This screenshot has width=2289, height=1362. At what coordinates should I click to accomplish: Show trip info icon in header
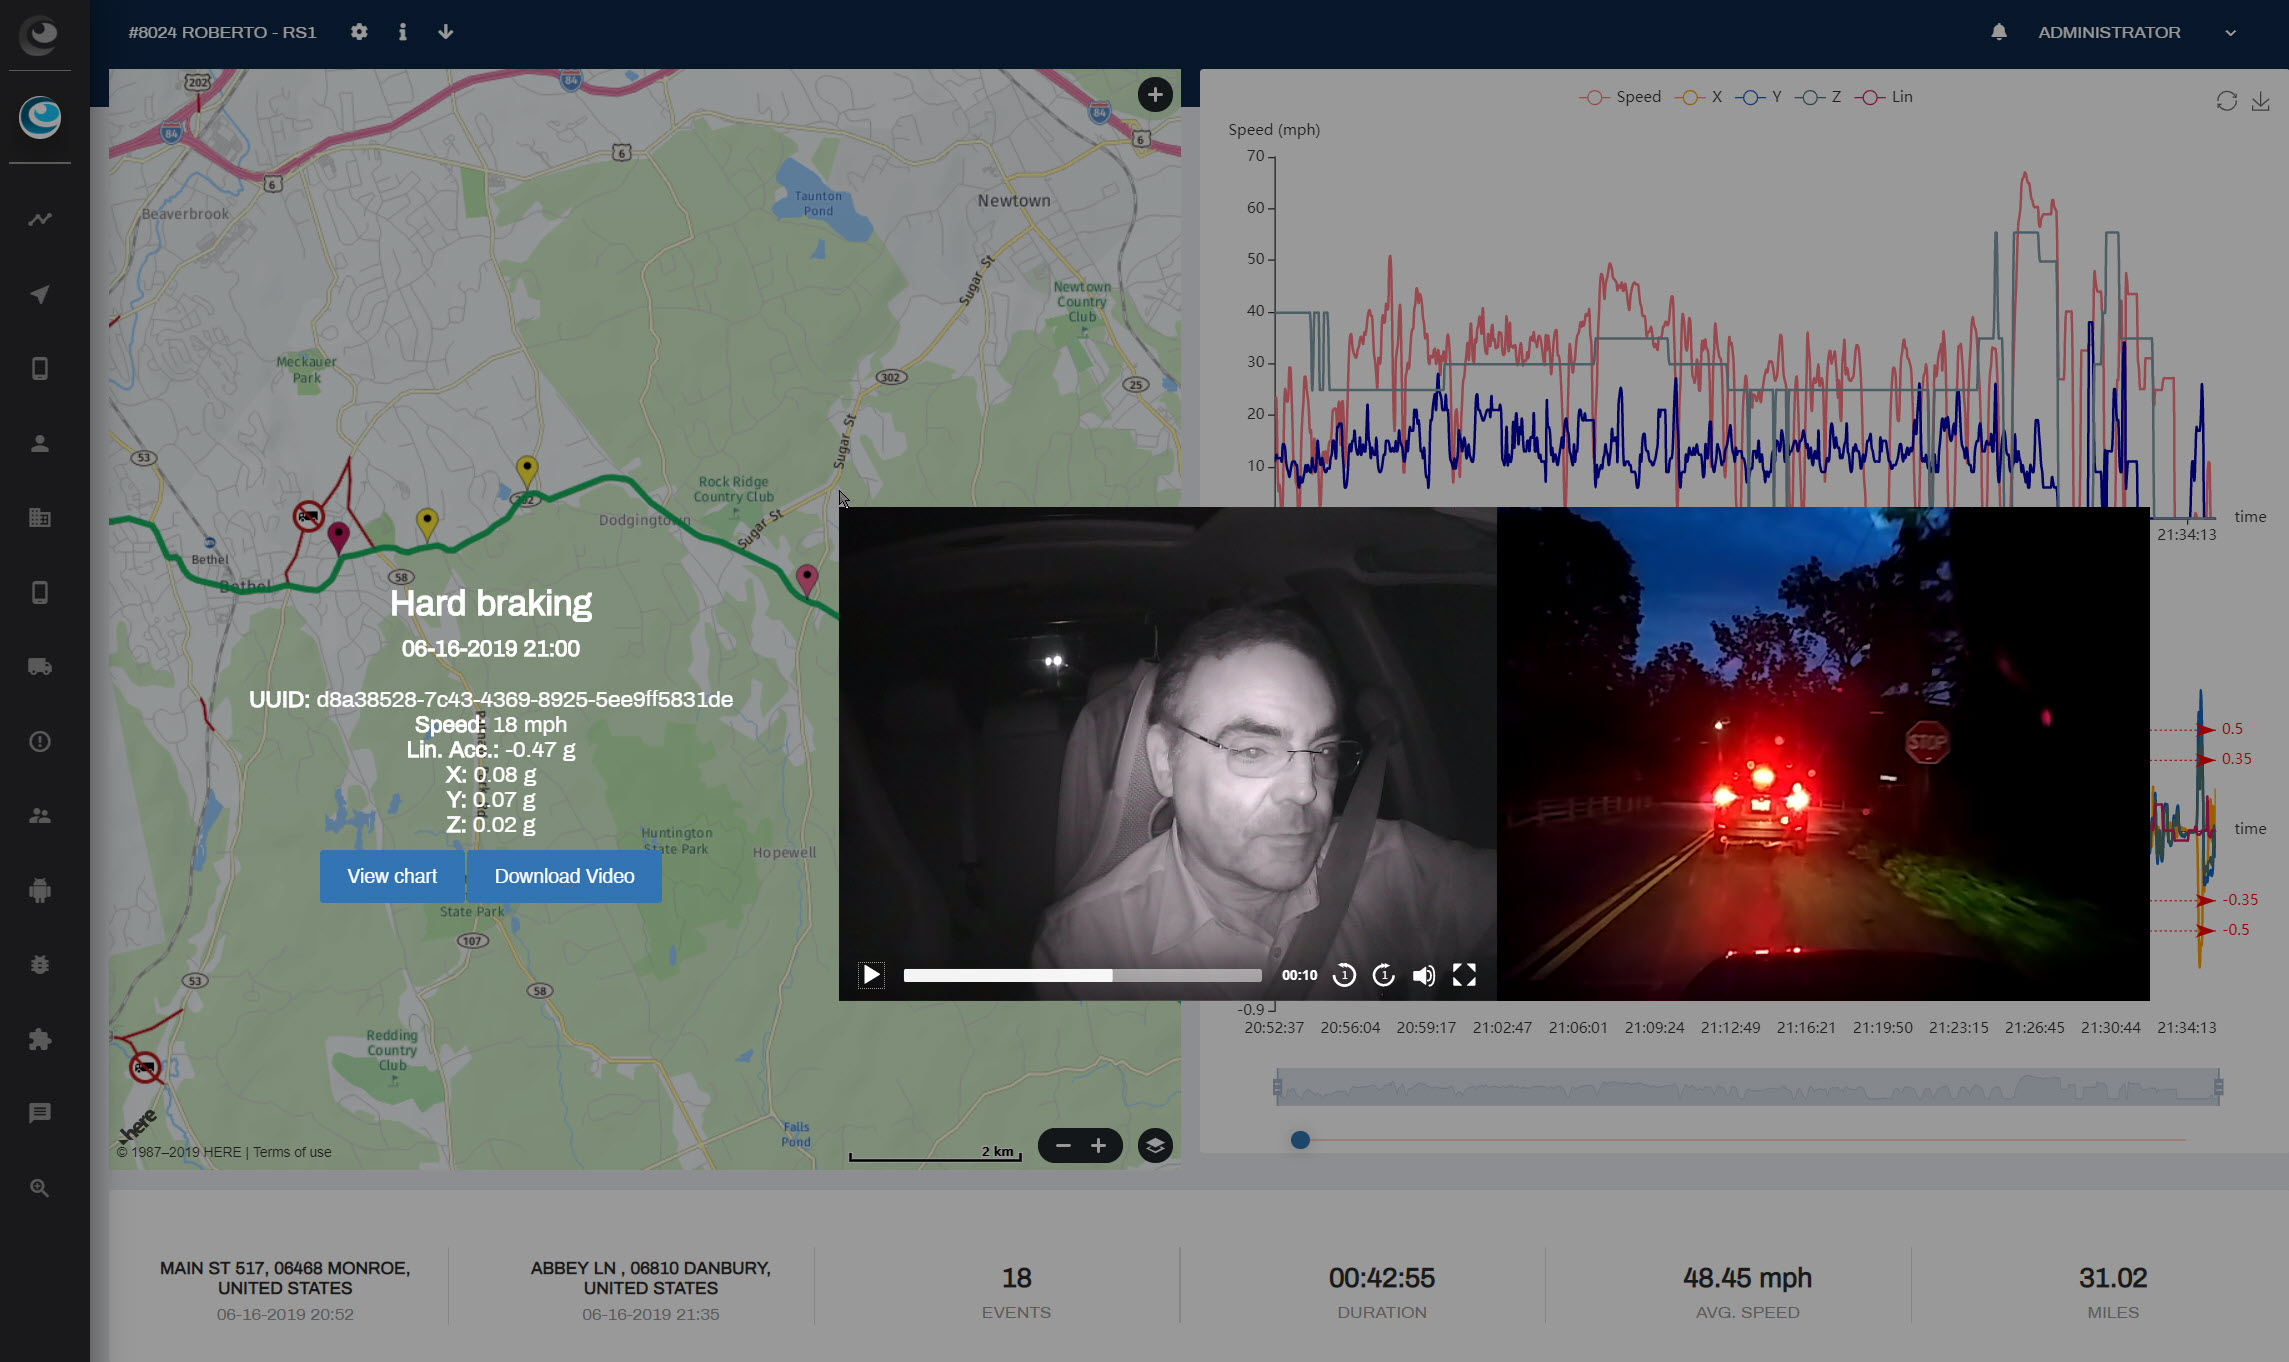(x=402, y=32)
